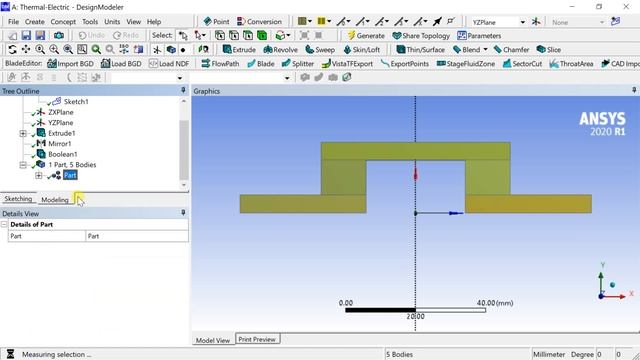Open the File menu
Screen dimensions: 640x360
point(13,22)
